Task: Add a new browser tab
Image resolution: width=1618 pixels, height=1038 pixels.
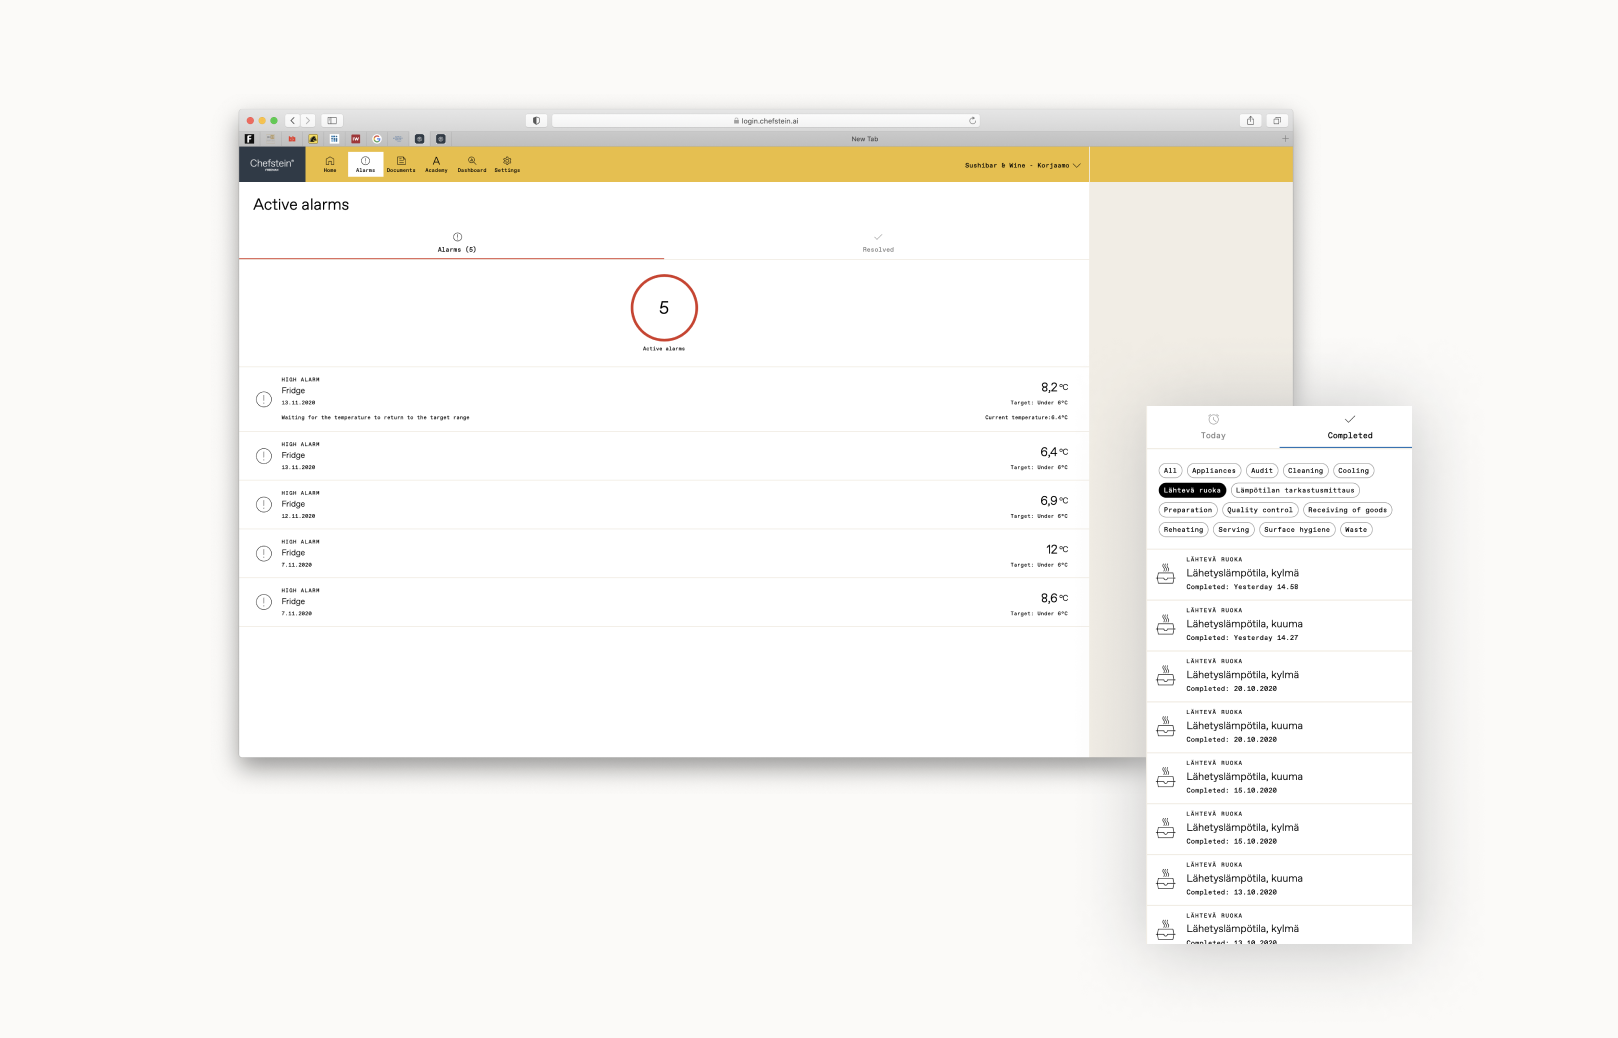Action: coord(1285,139)
